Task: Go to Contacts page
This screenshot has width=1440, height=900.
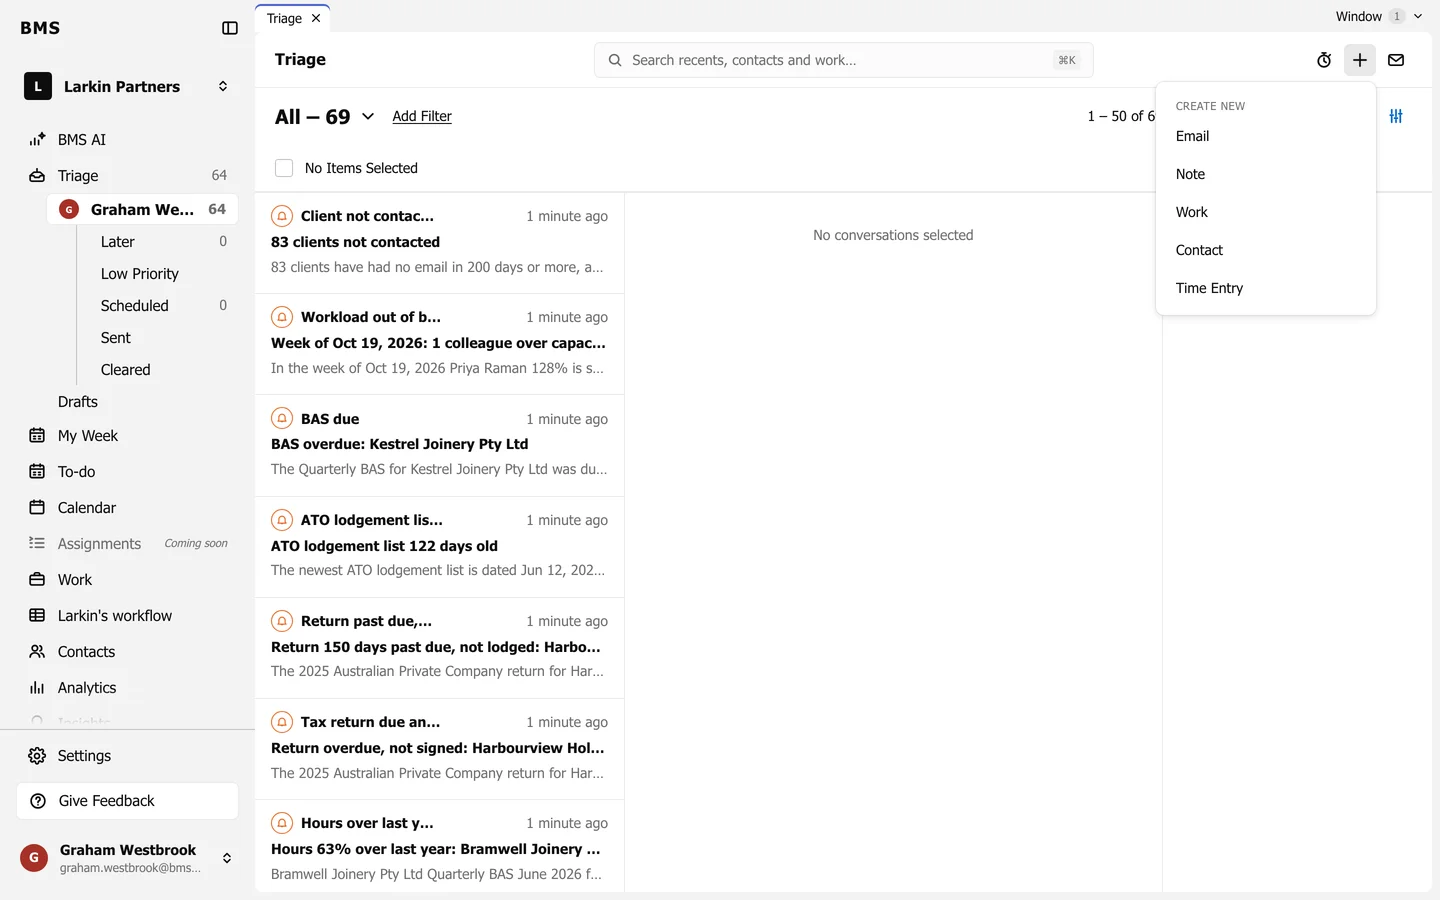Action: tap(128, 652)
